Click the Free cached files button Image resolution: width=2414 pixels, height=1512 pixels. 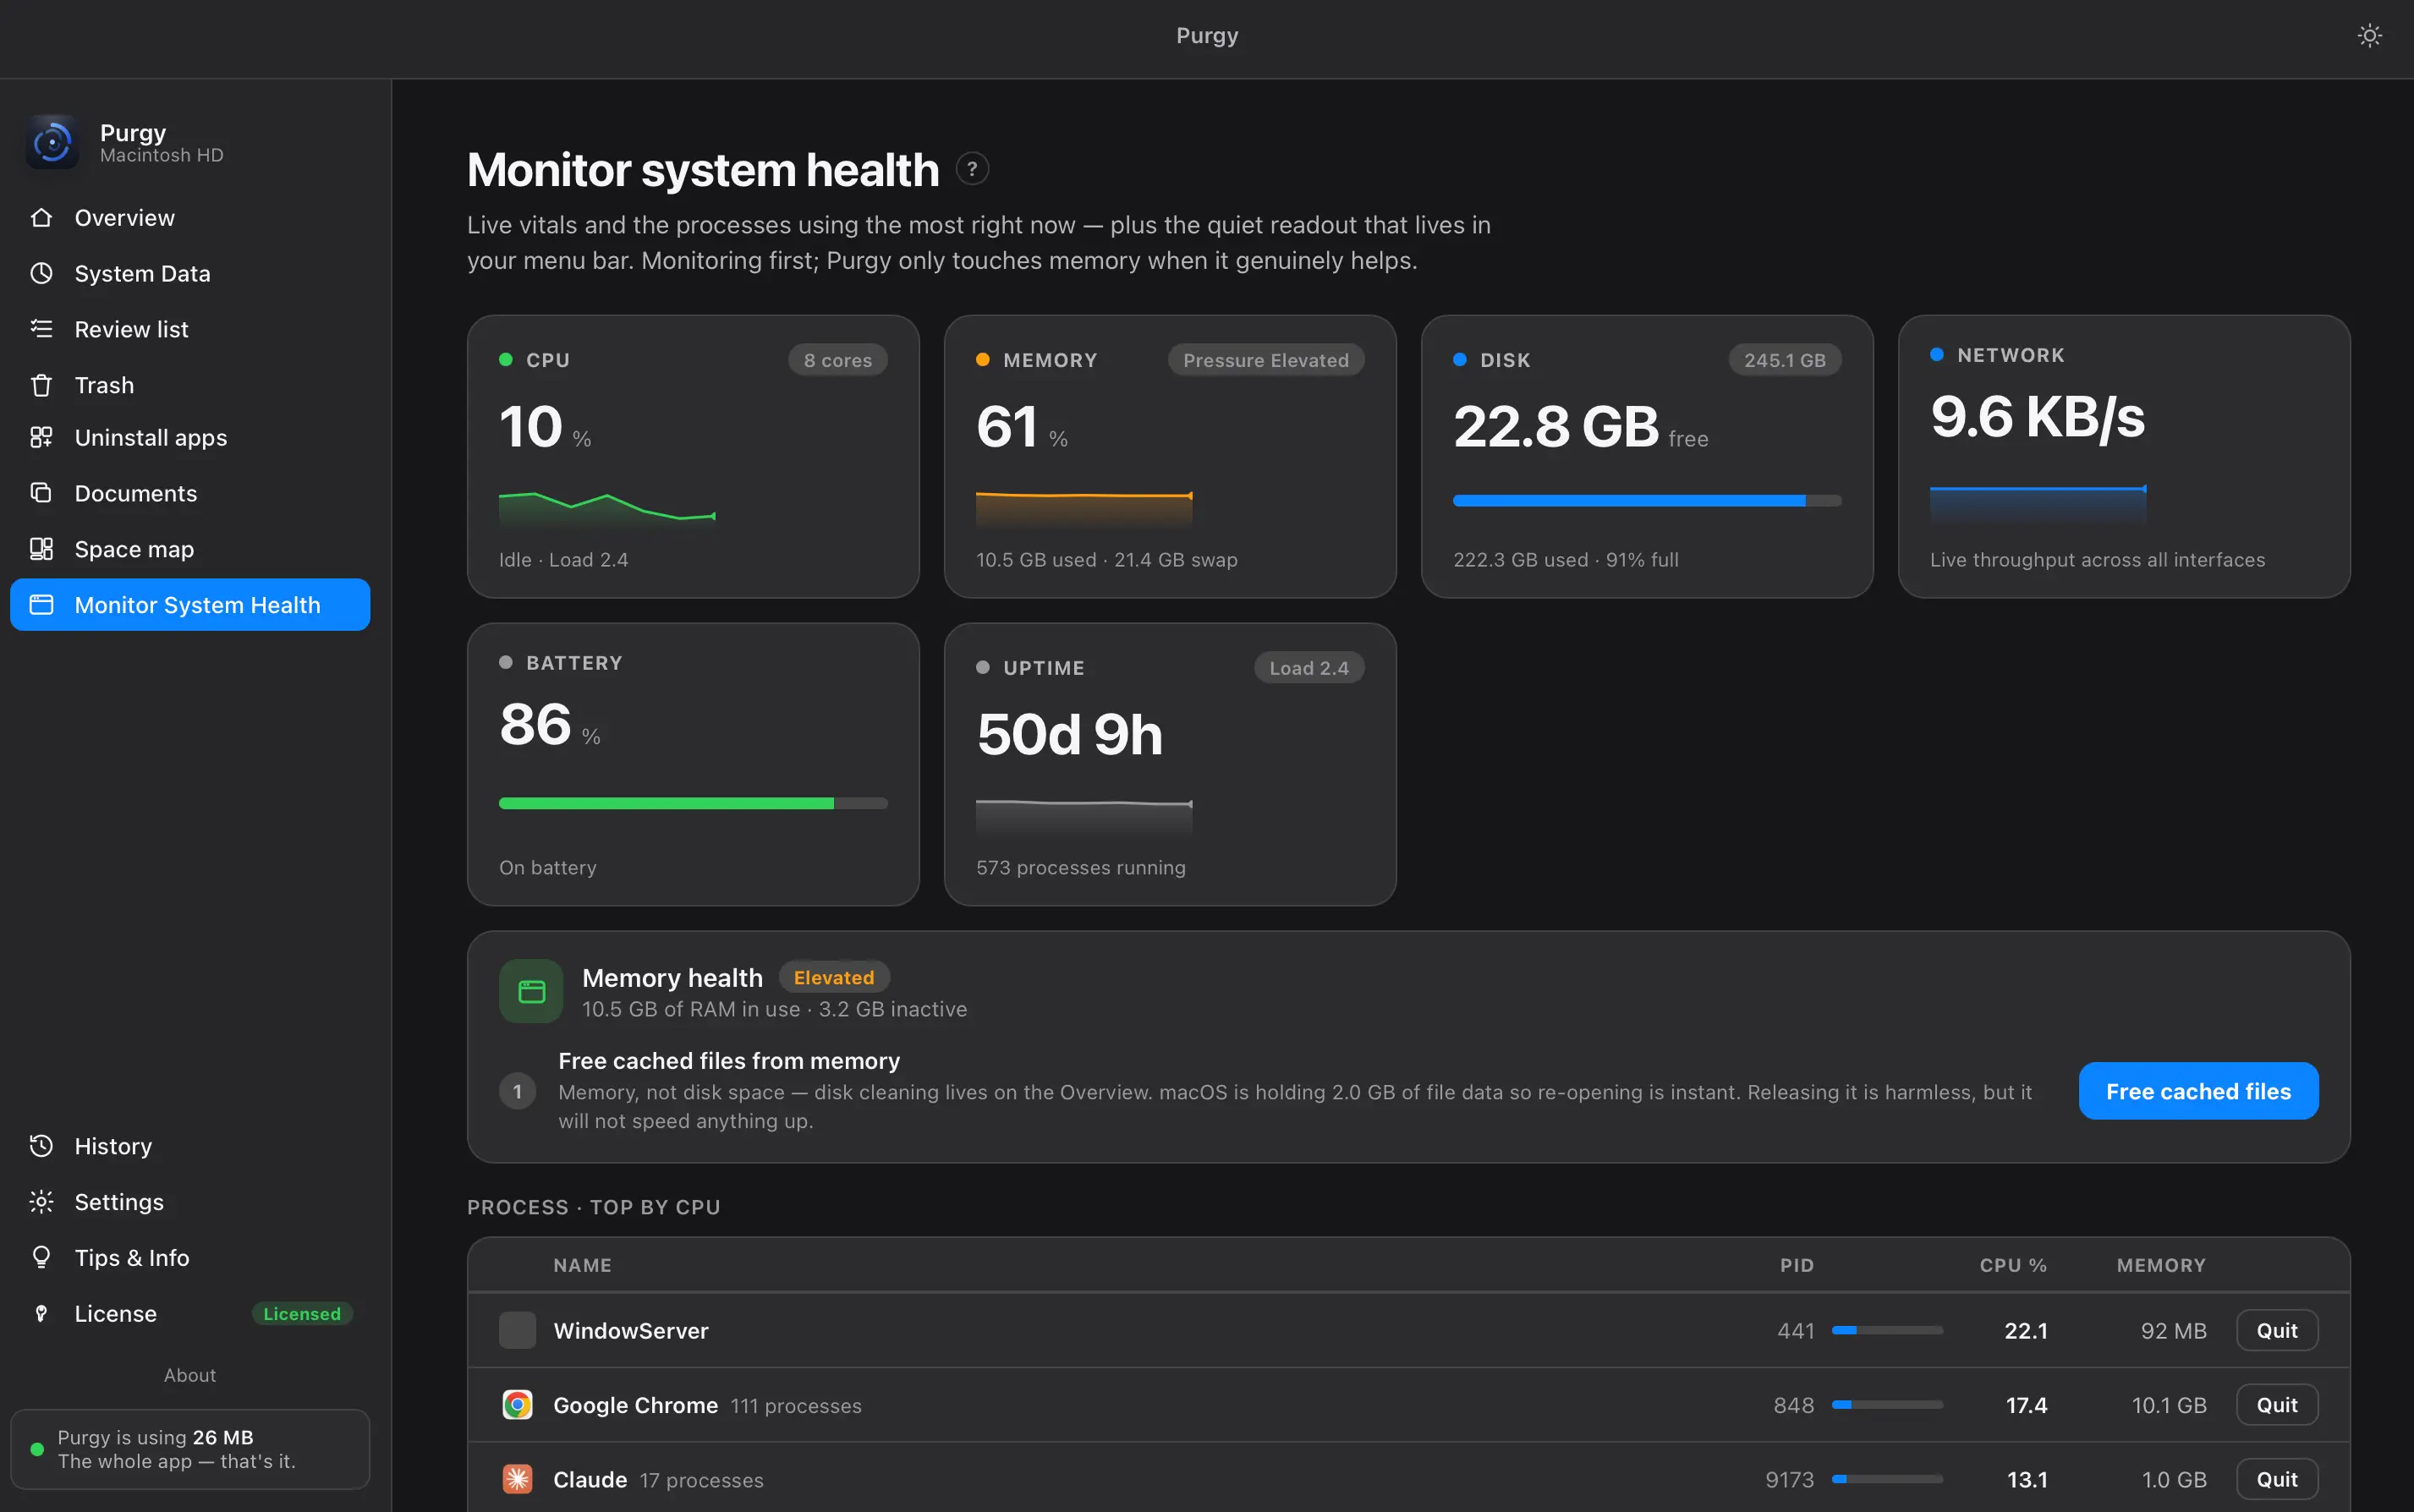coord(2198,1091)
